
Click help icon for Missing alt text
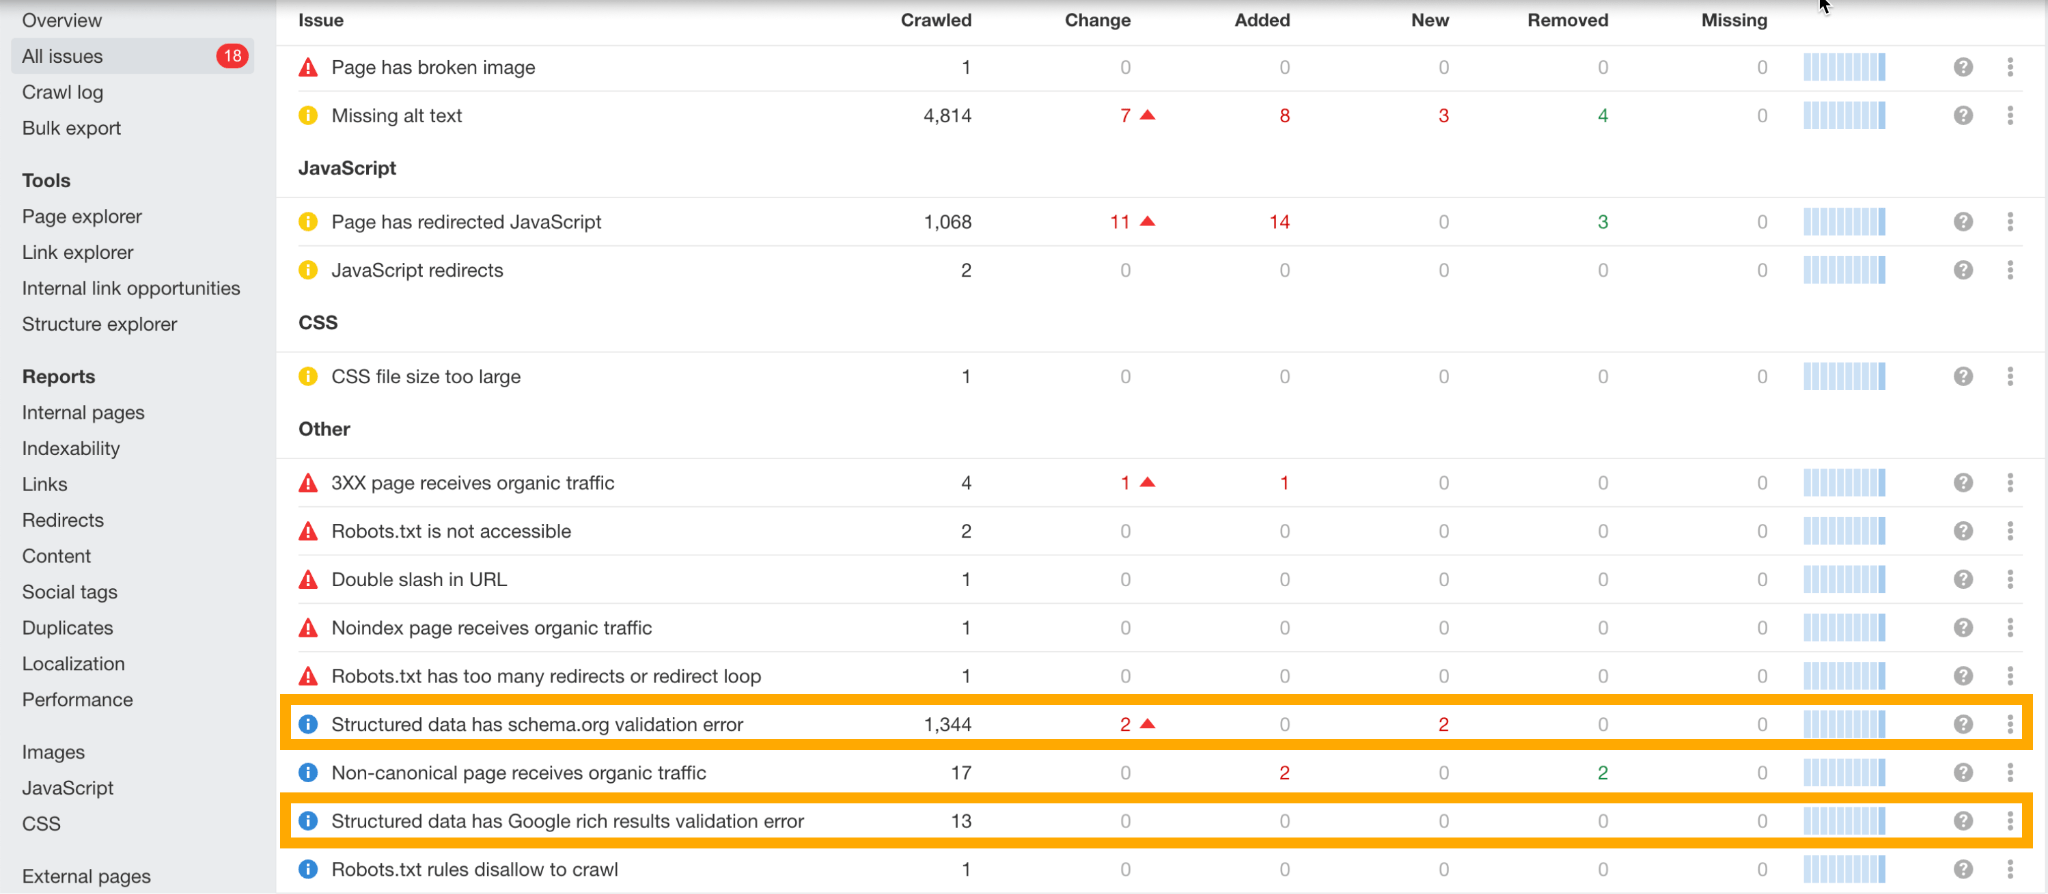[x=1963, y=116]
